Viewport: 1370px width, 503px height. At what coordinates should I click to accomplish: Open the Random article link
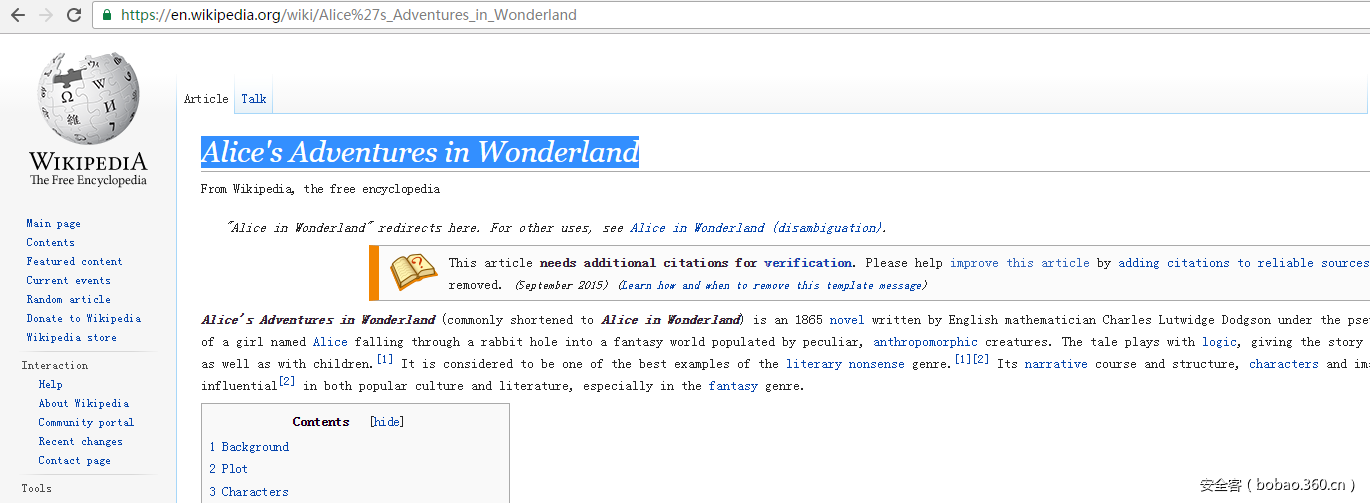pyautogui.click(x=68, y=300)
